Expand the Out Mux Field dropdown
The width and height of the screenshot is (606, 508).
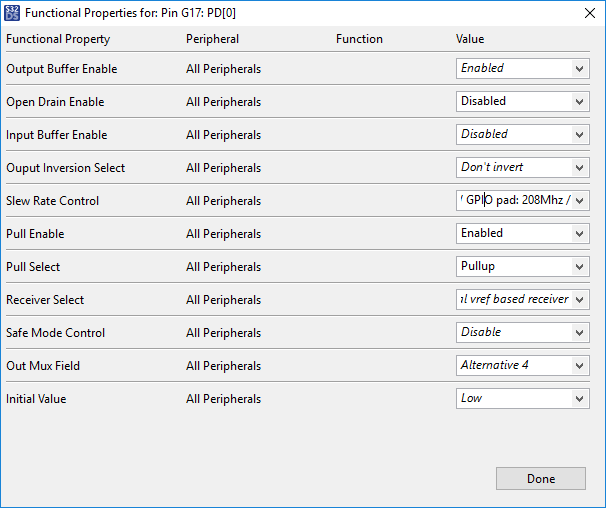click(x=579, y=366)
